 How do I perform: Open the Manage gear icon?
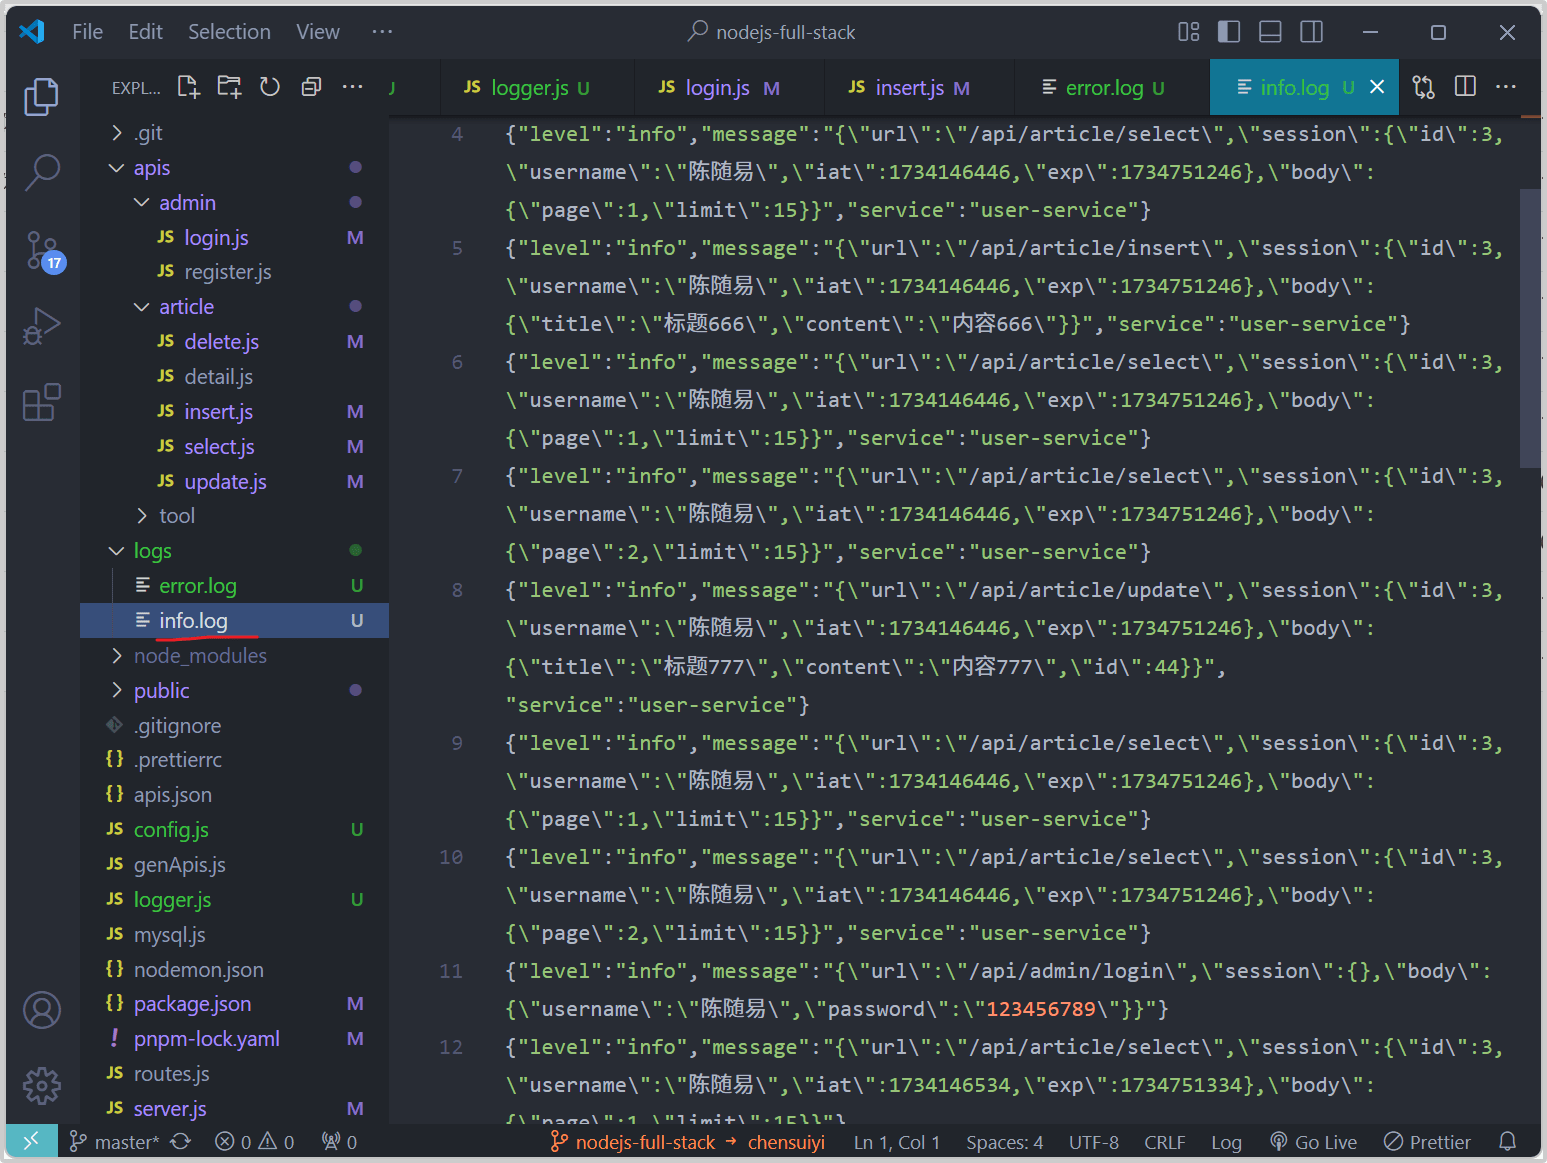[x=41, y=1086]
